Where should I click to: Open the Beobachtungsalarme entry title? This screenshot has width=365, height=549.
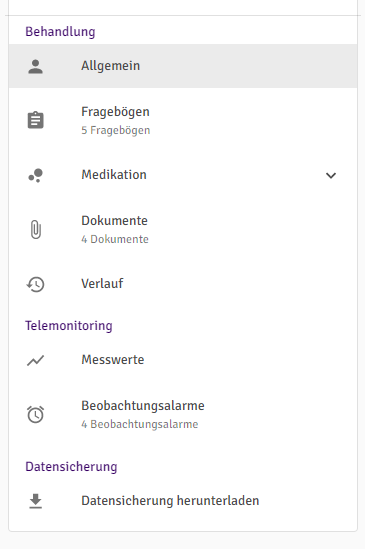coord(143,405)
